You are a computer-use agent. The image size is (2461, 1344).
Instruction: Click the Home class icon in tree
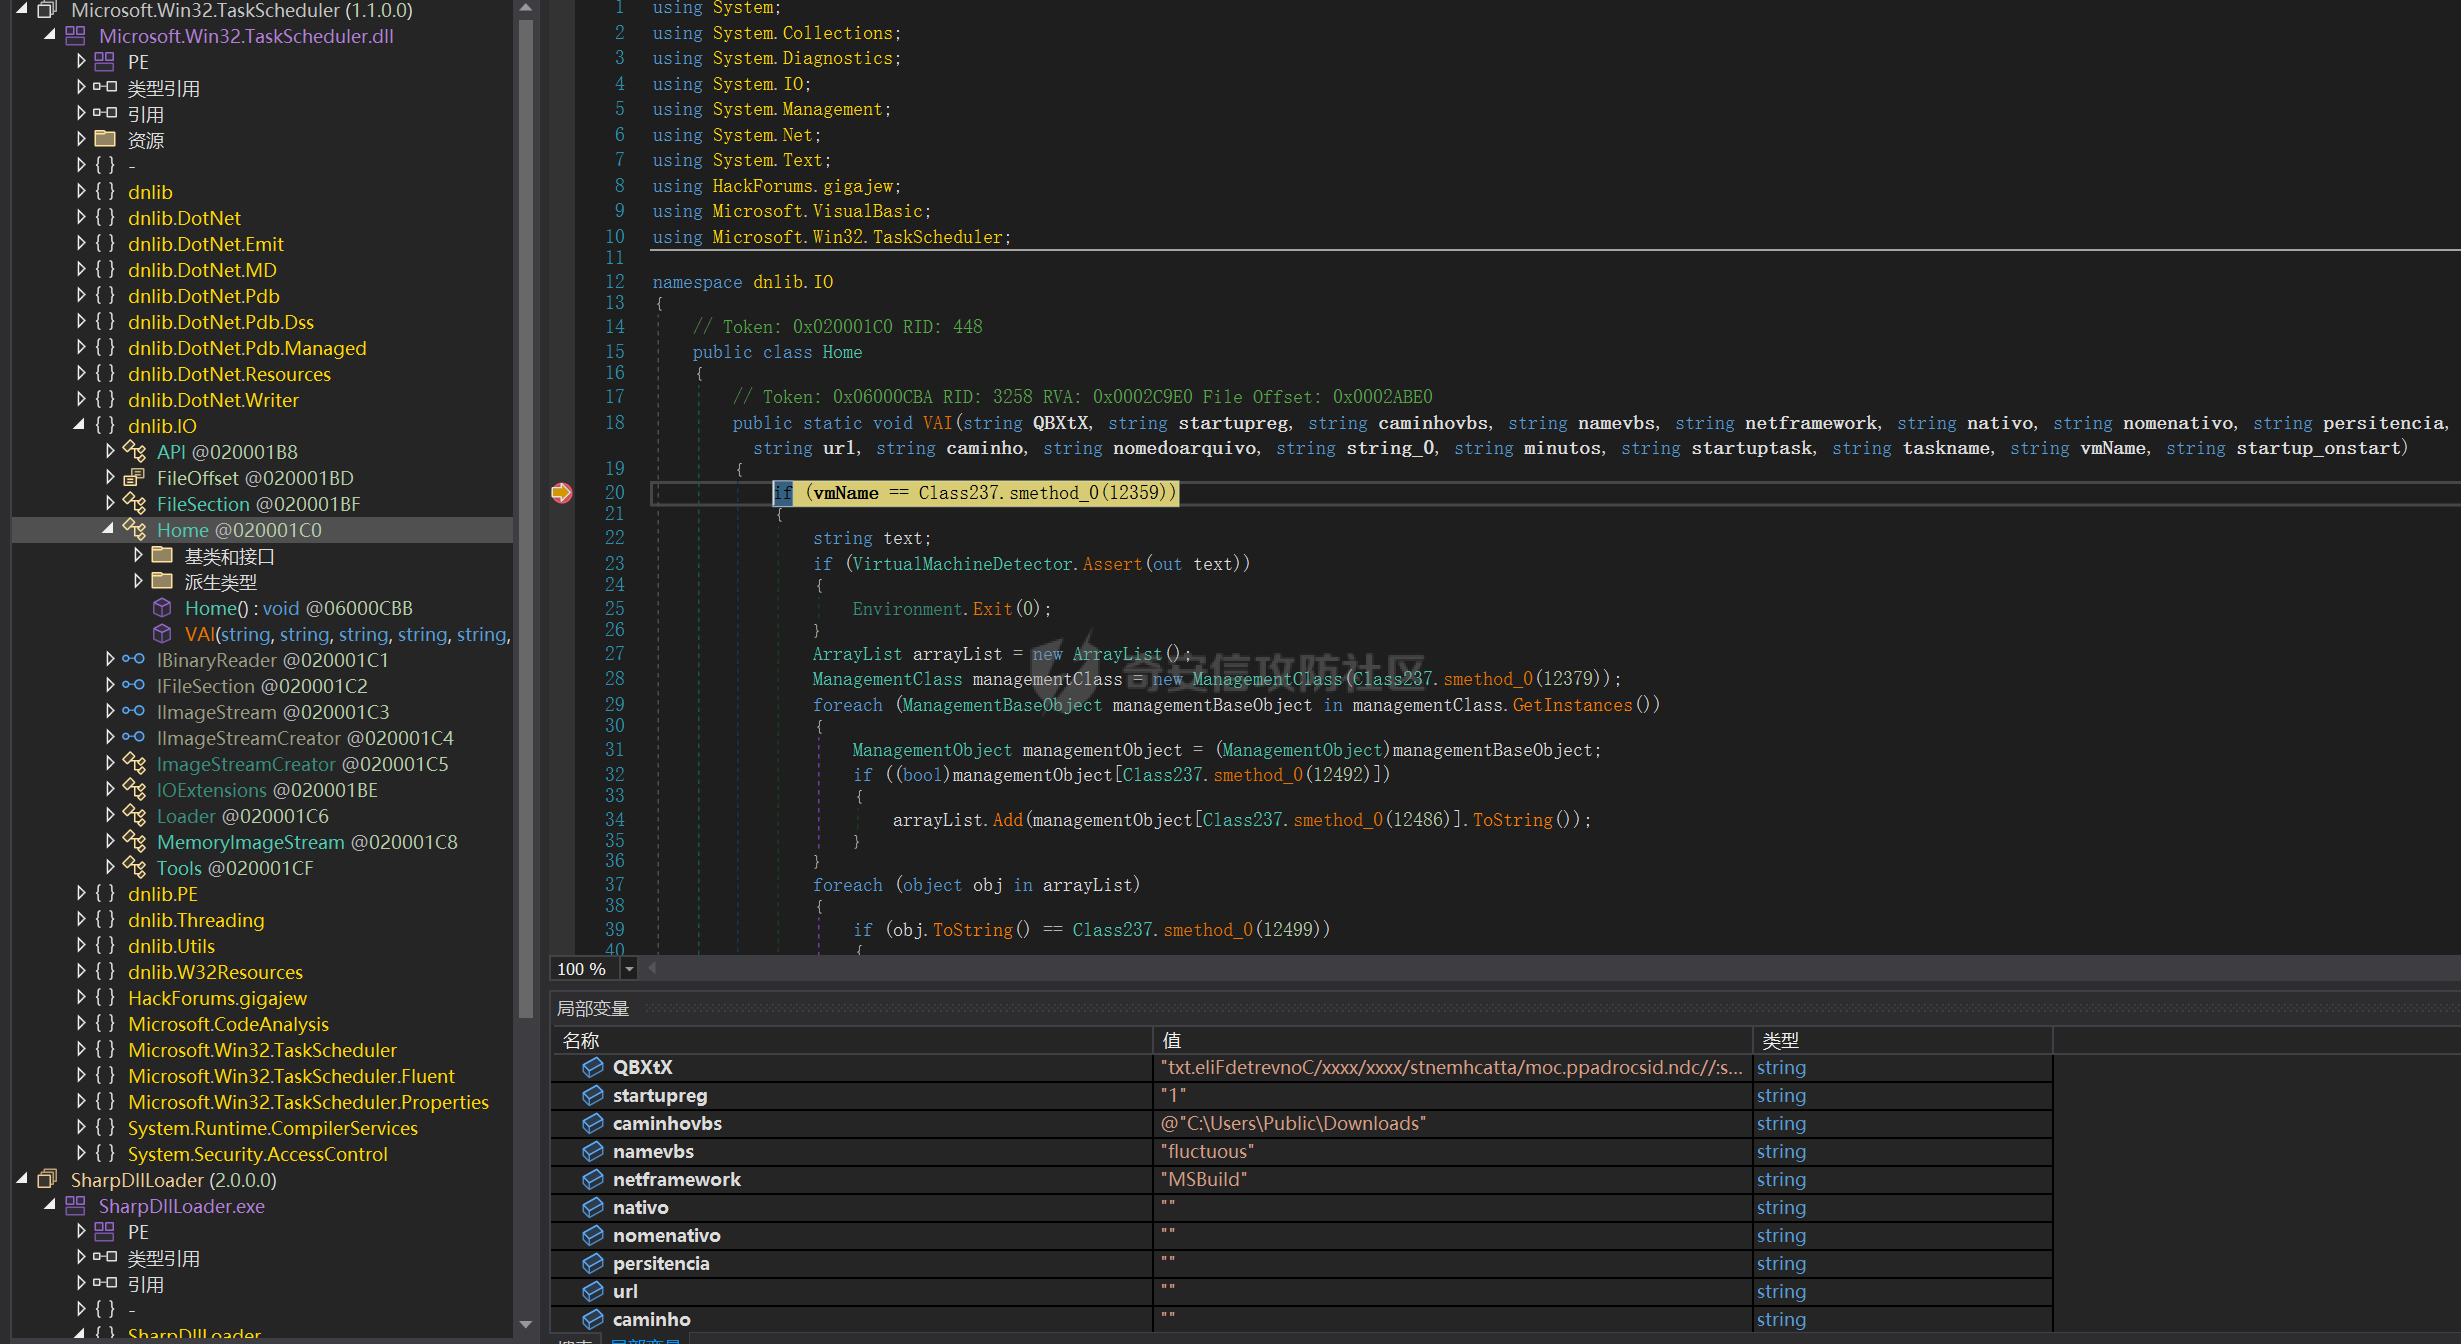[x=135, y=530]
